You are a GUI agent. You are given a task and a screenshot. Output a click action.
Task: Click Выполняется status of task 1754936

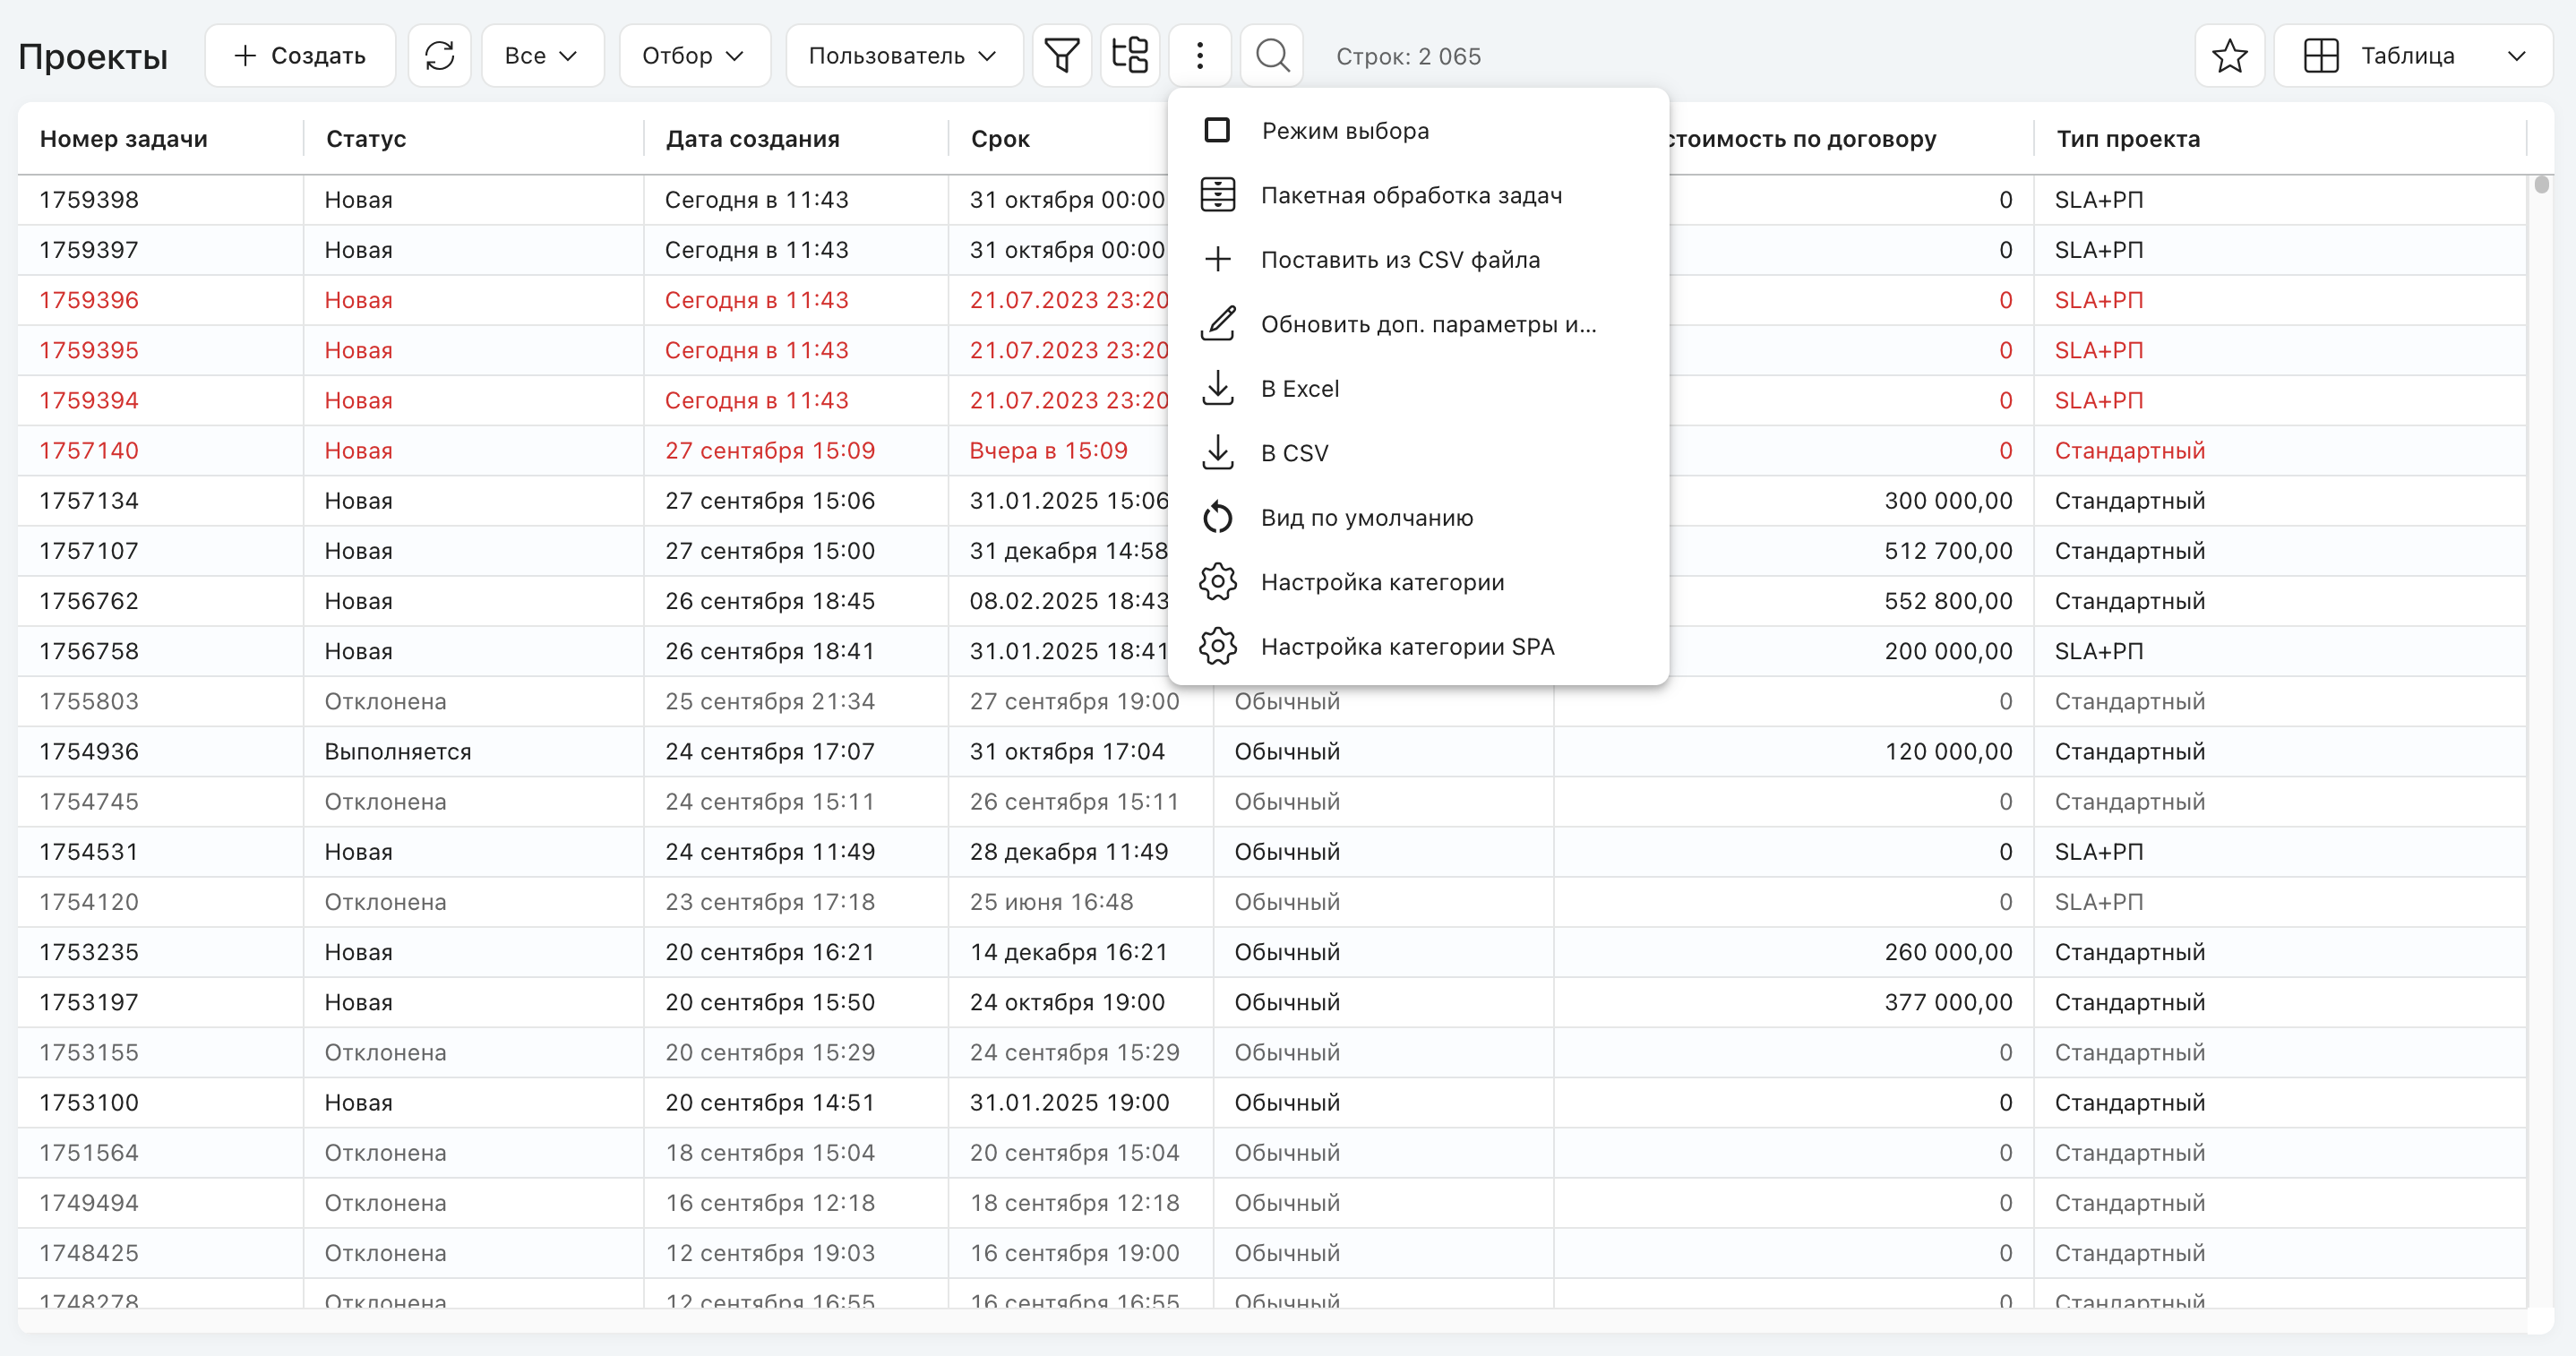pos(397,751)
